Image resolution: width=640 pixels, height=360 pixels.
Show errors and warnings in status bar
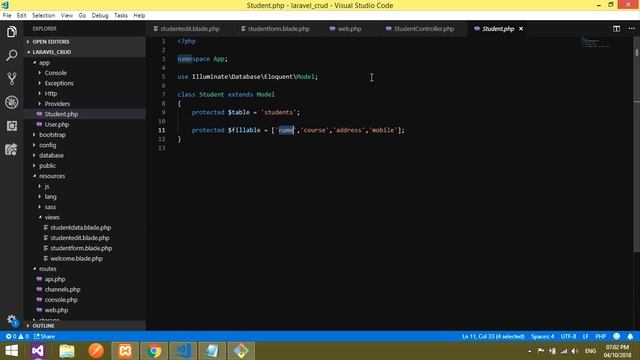17,336
